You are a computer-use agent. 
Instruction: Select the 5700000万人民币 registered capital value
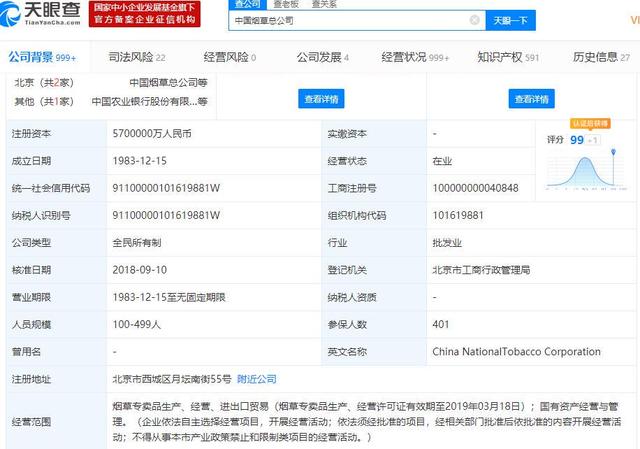(x=152, y=134)
